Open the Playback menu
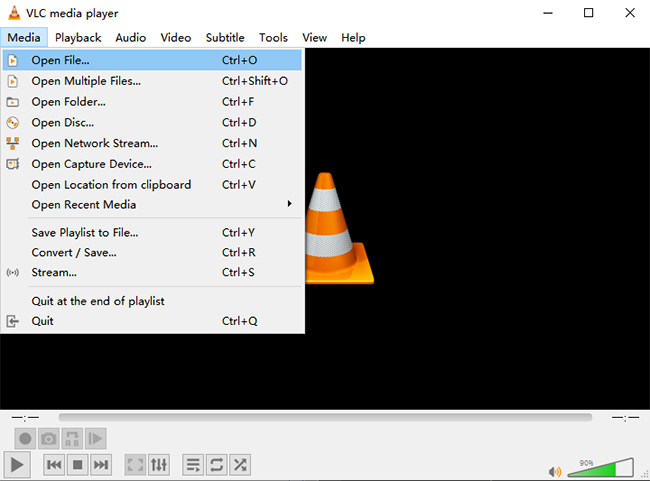The height and width of the screenshot is (481, 650). pos(78,38)
